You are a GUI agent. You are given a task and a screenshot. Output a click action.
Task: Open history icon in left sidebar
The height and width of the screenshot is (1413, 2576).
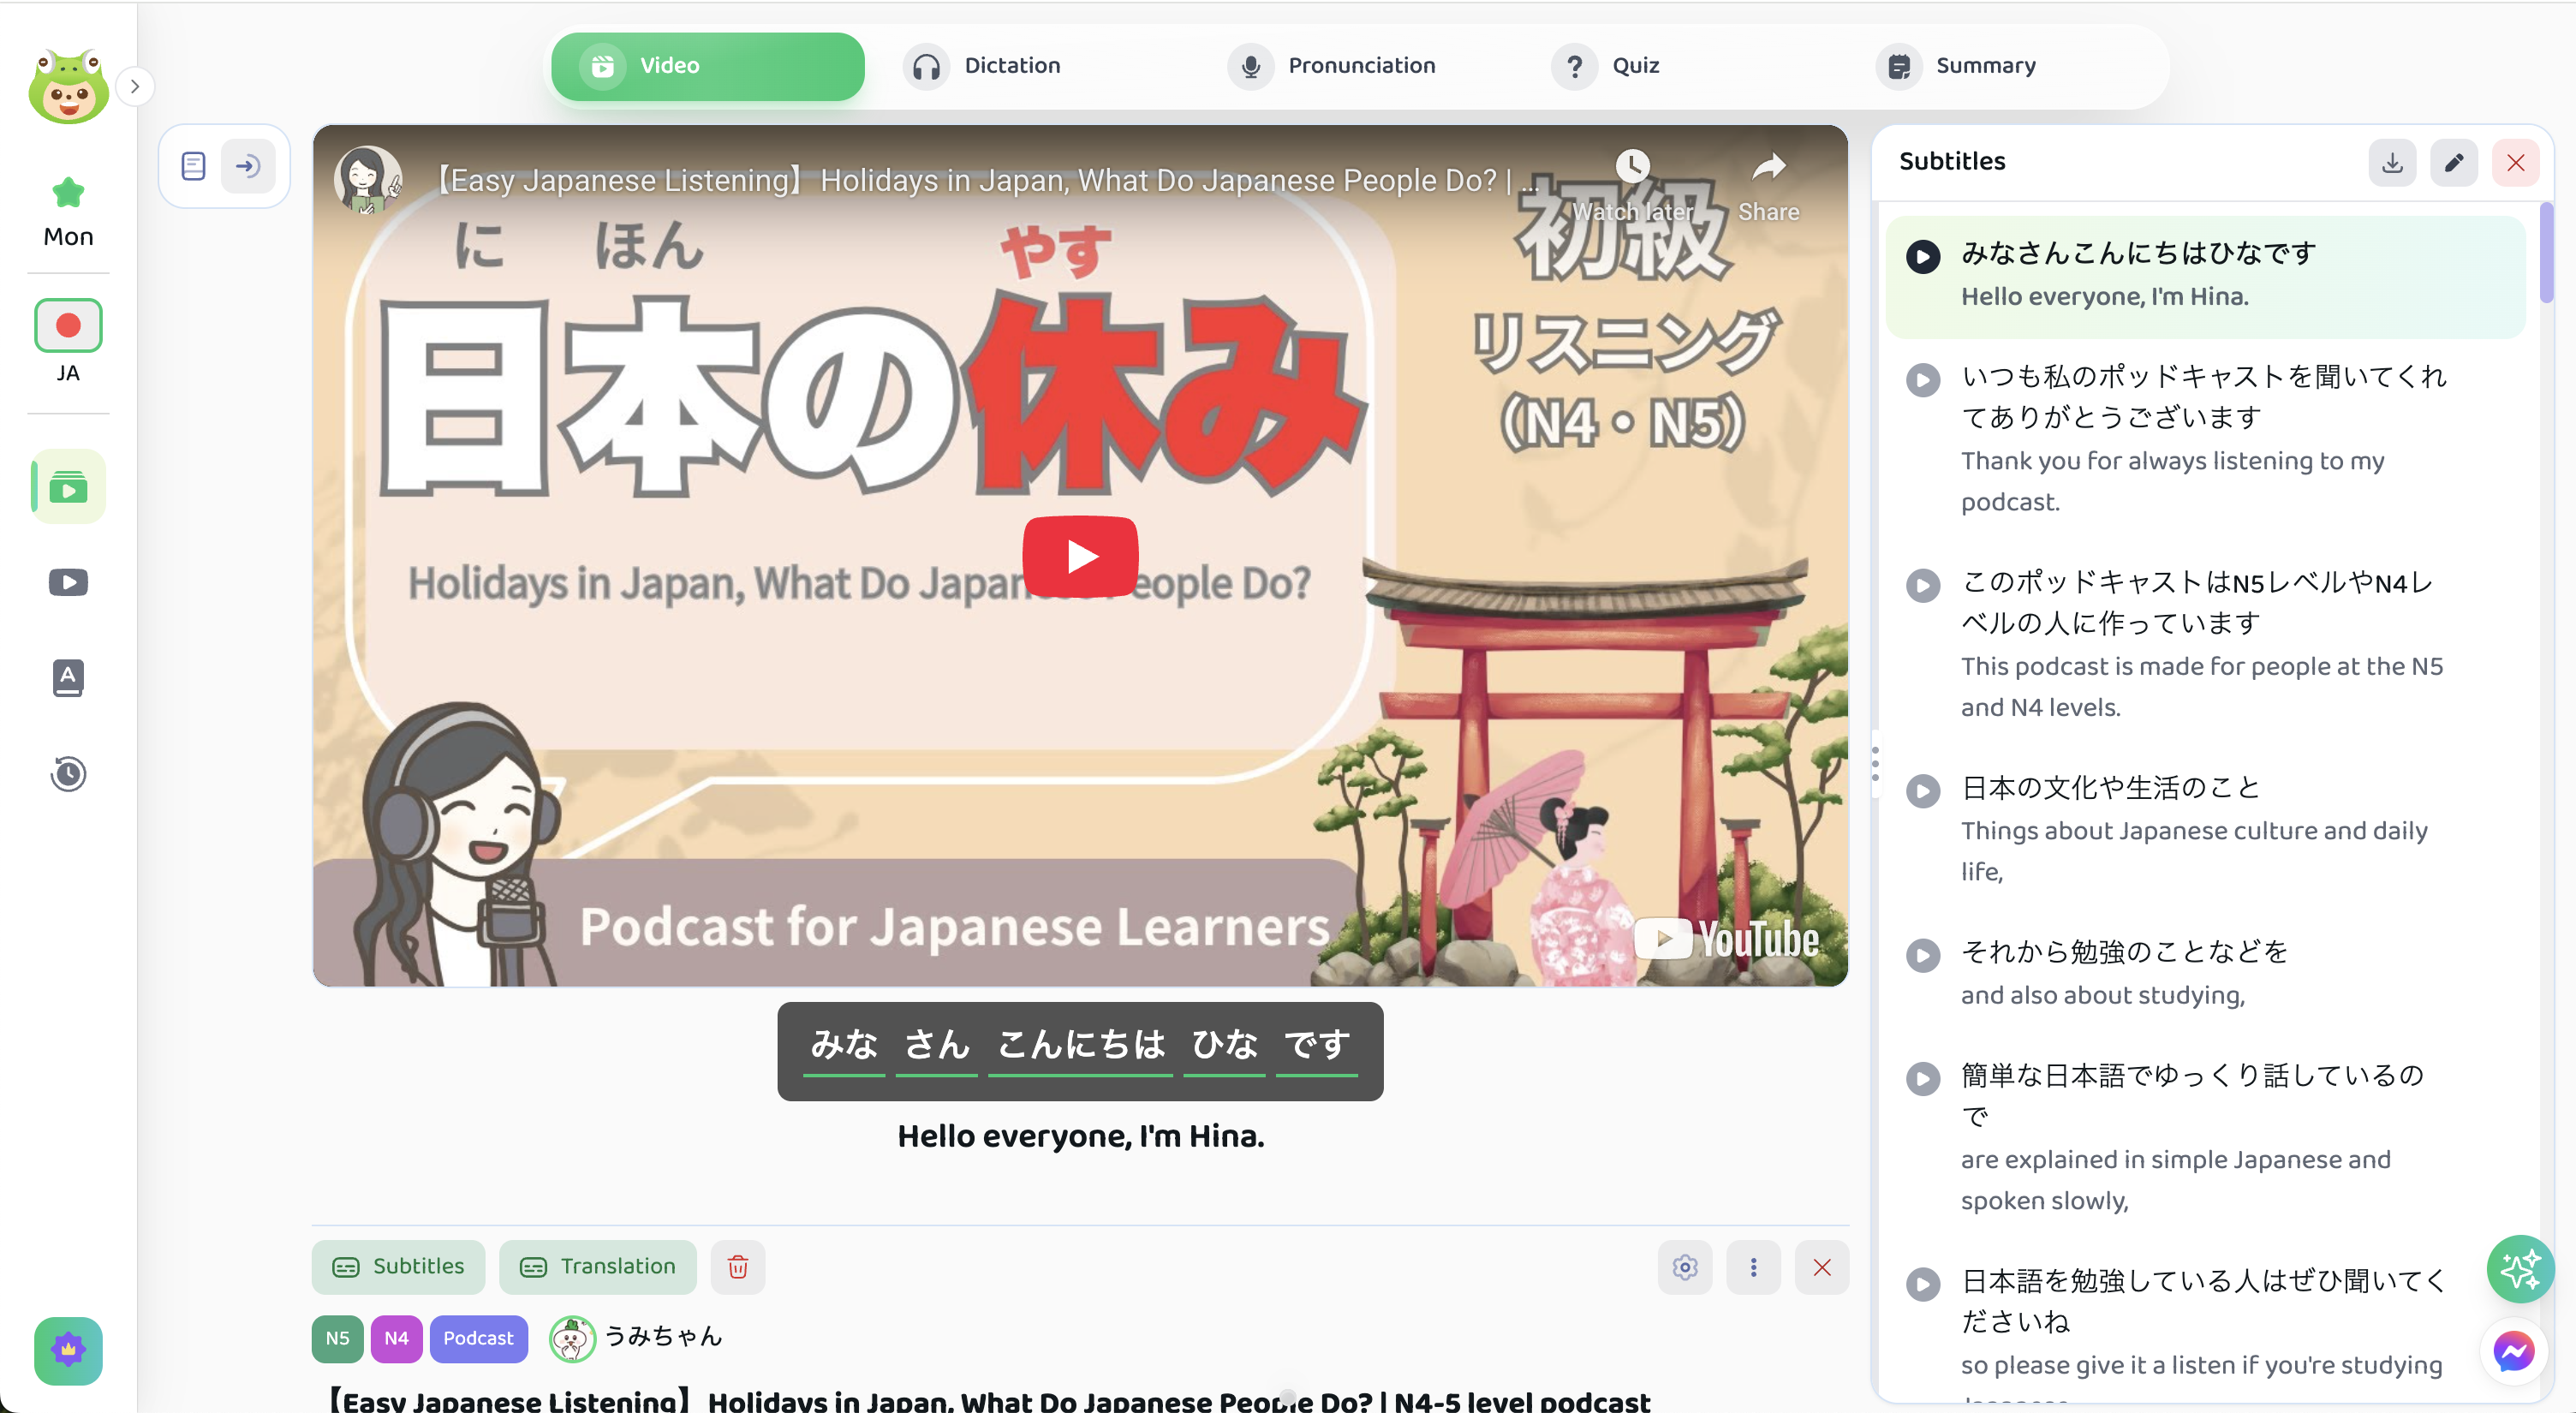[x=68, y=773]
